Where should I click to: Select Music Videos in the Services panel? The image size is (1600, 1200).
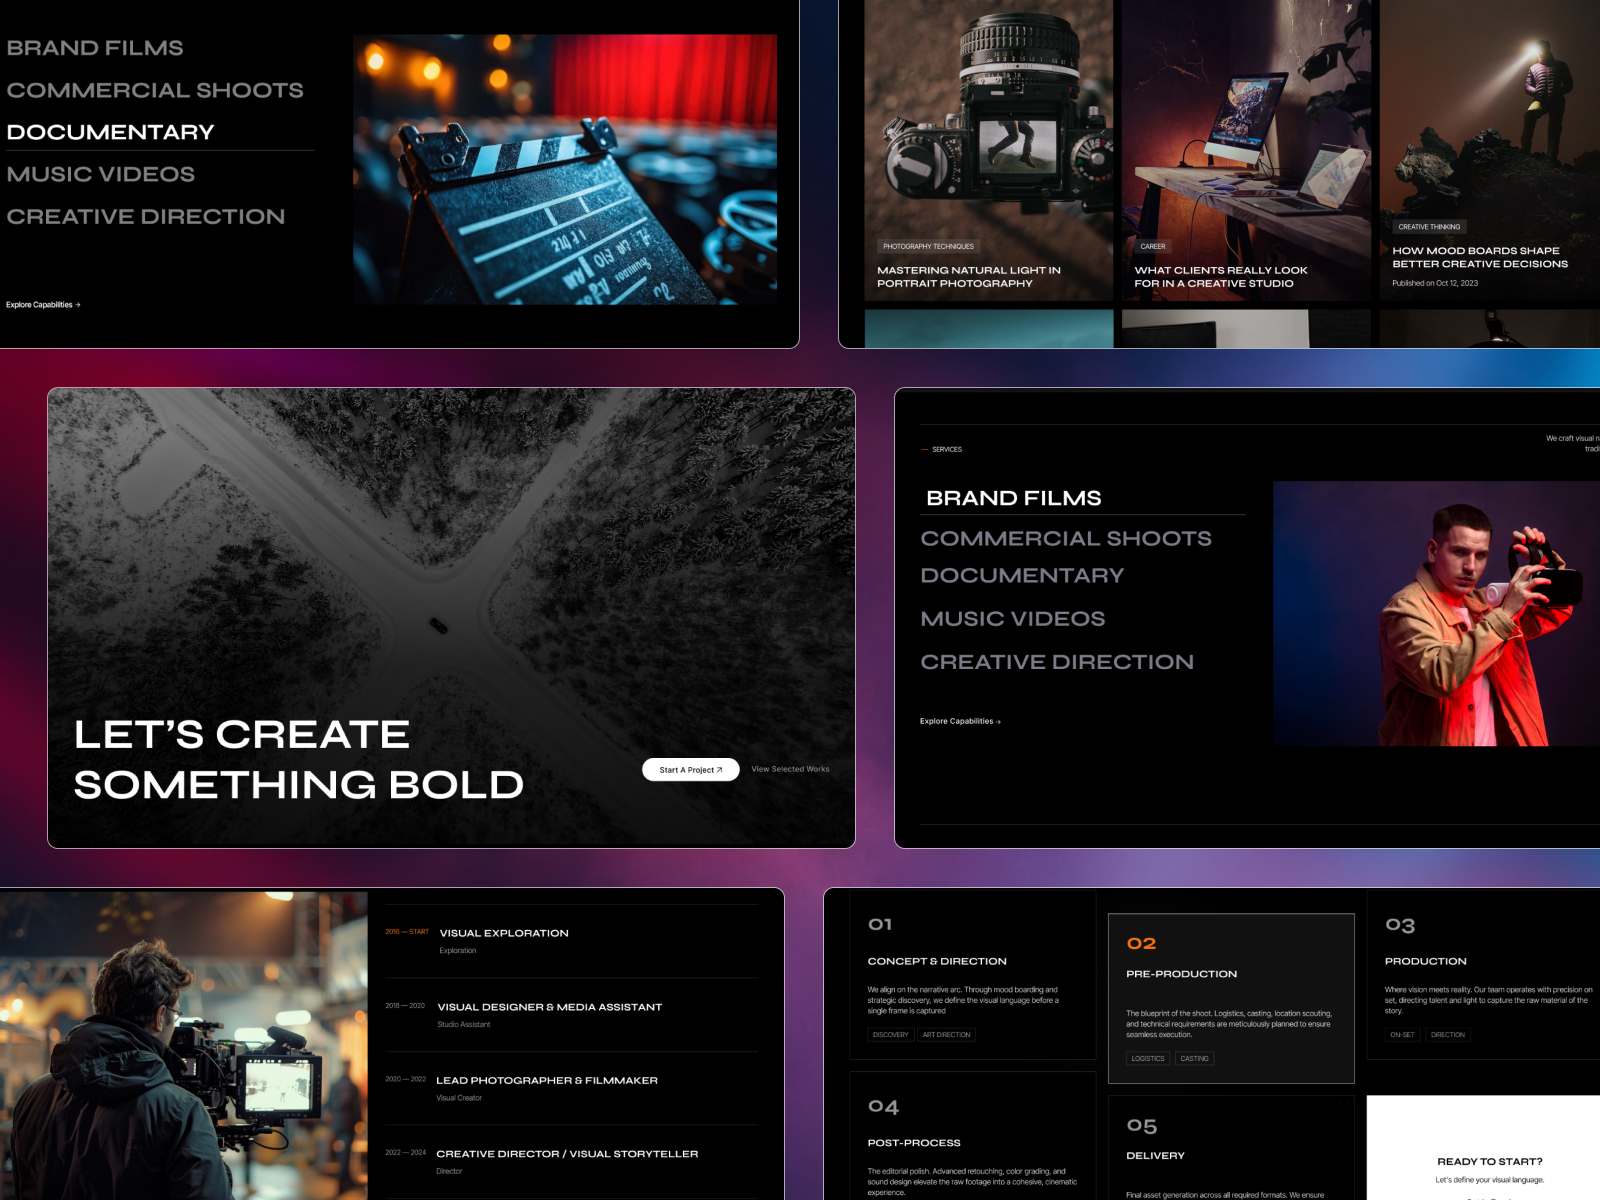point(1013,618)
